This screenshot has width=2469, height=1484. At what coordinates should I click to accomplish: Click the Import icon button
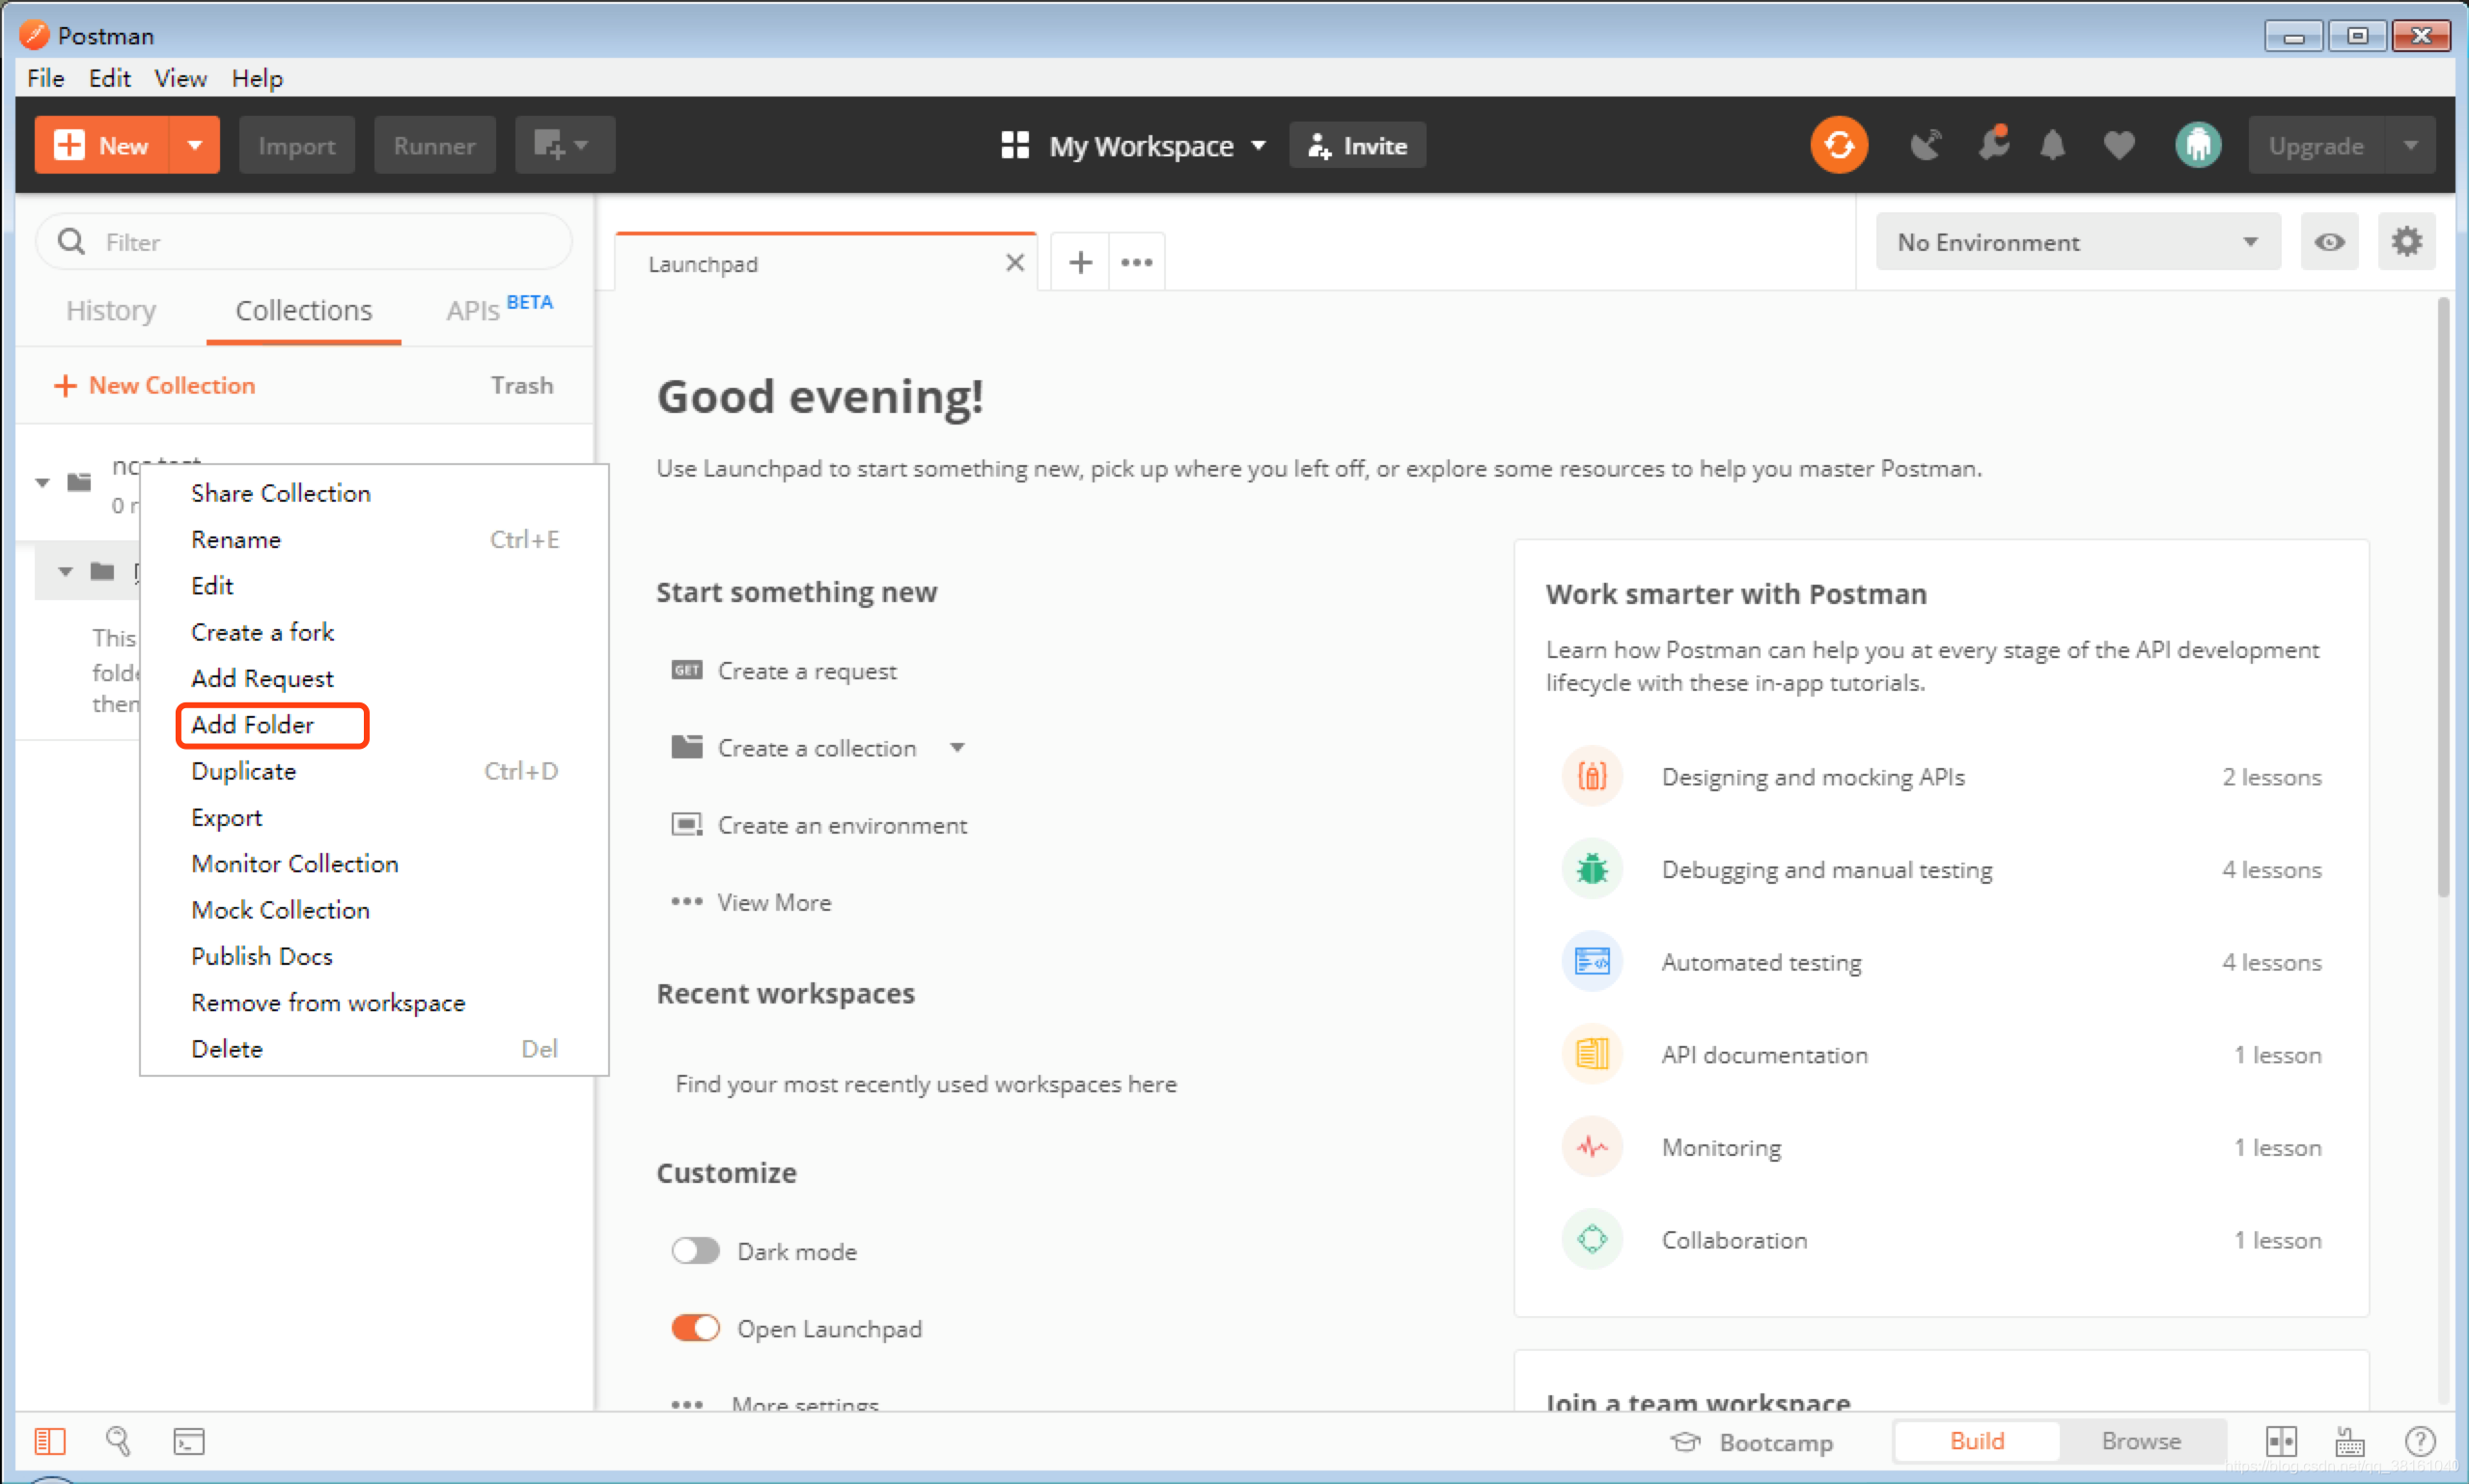click(x=294, y=145)
